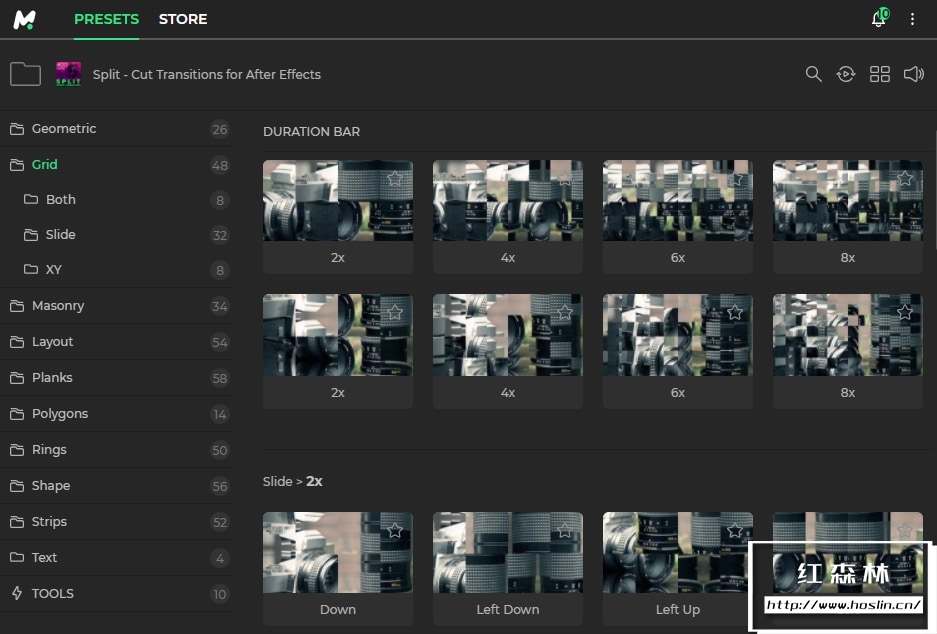
Task: Open the Slide subfolder under Grid
Action: coord(117,235)
